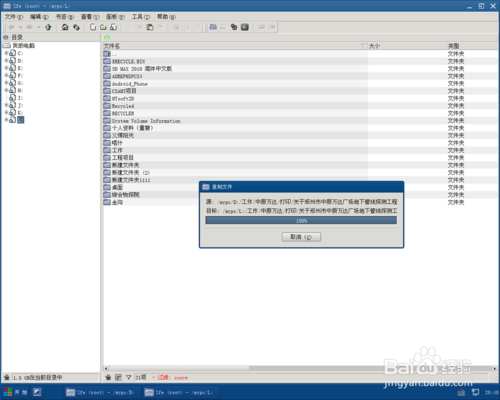Viewport: 500px width, 400px height.
Task: Open the back history dropdown arrow
Action: coord(20,27)
